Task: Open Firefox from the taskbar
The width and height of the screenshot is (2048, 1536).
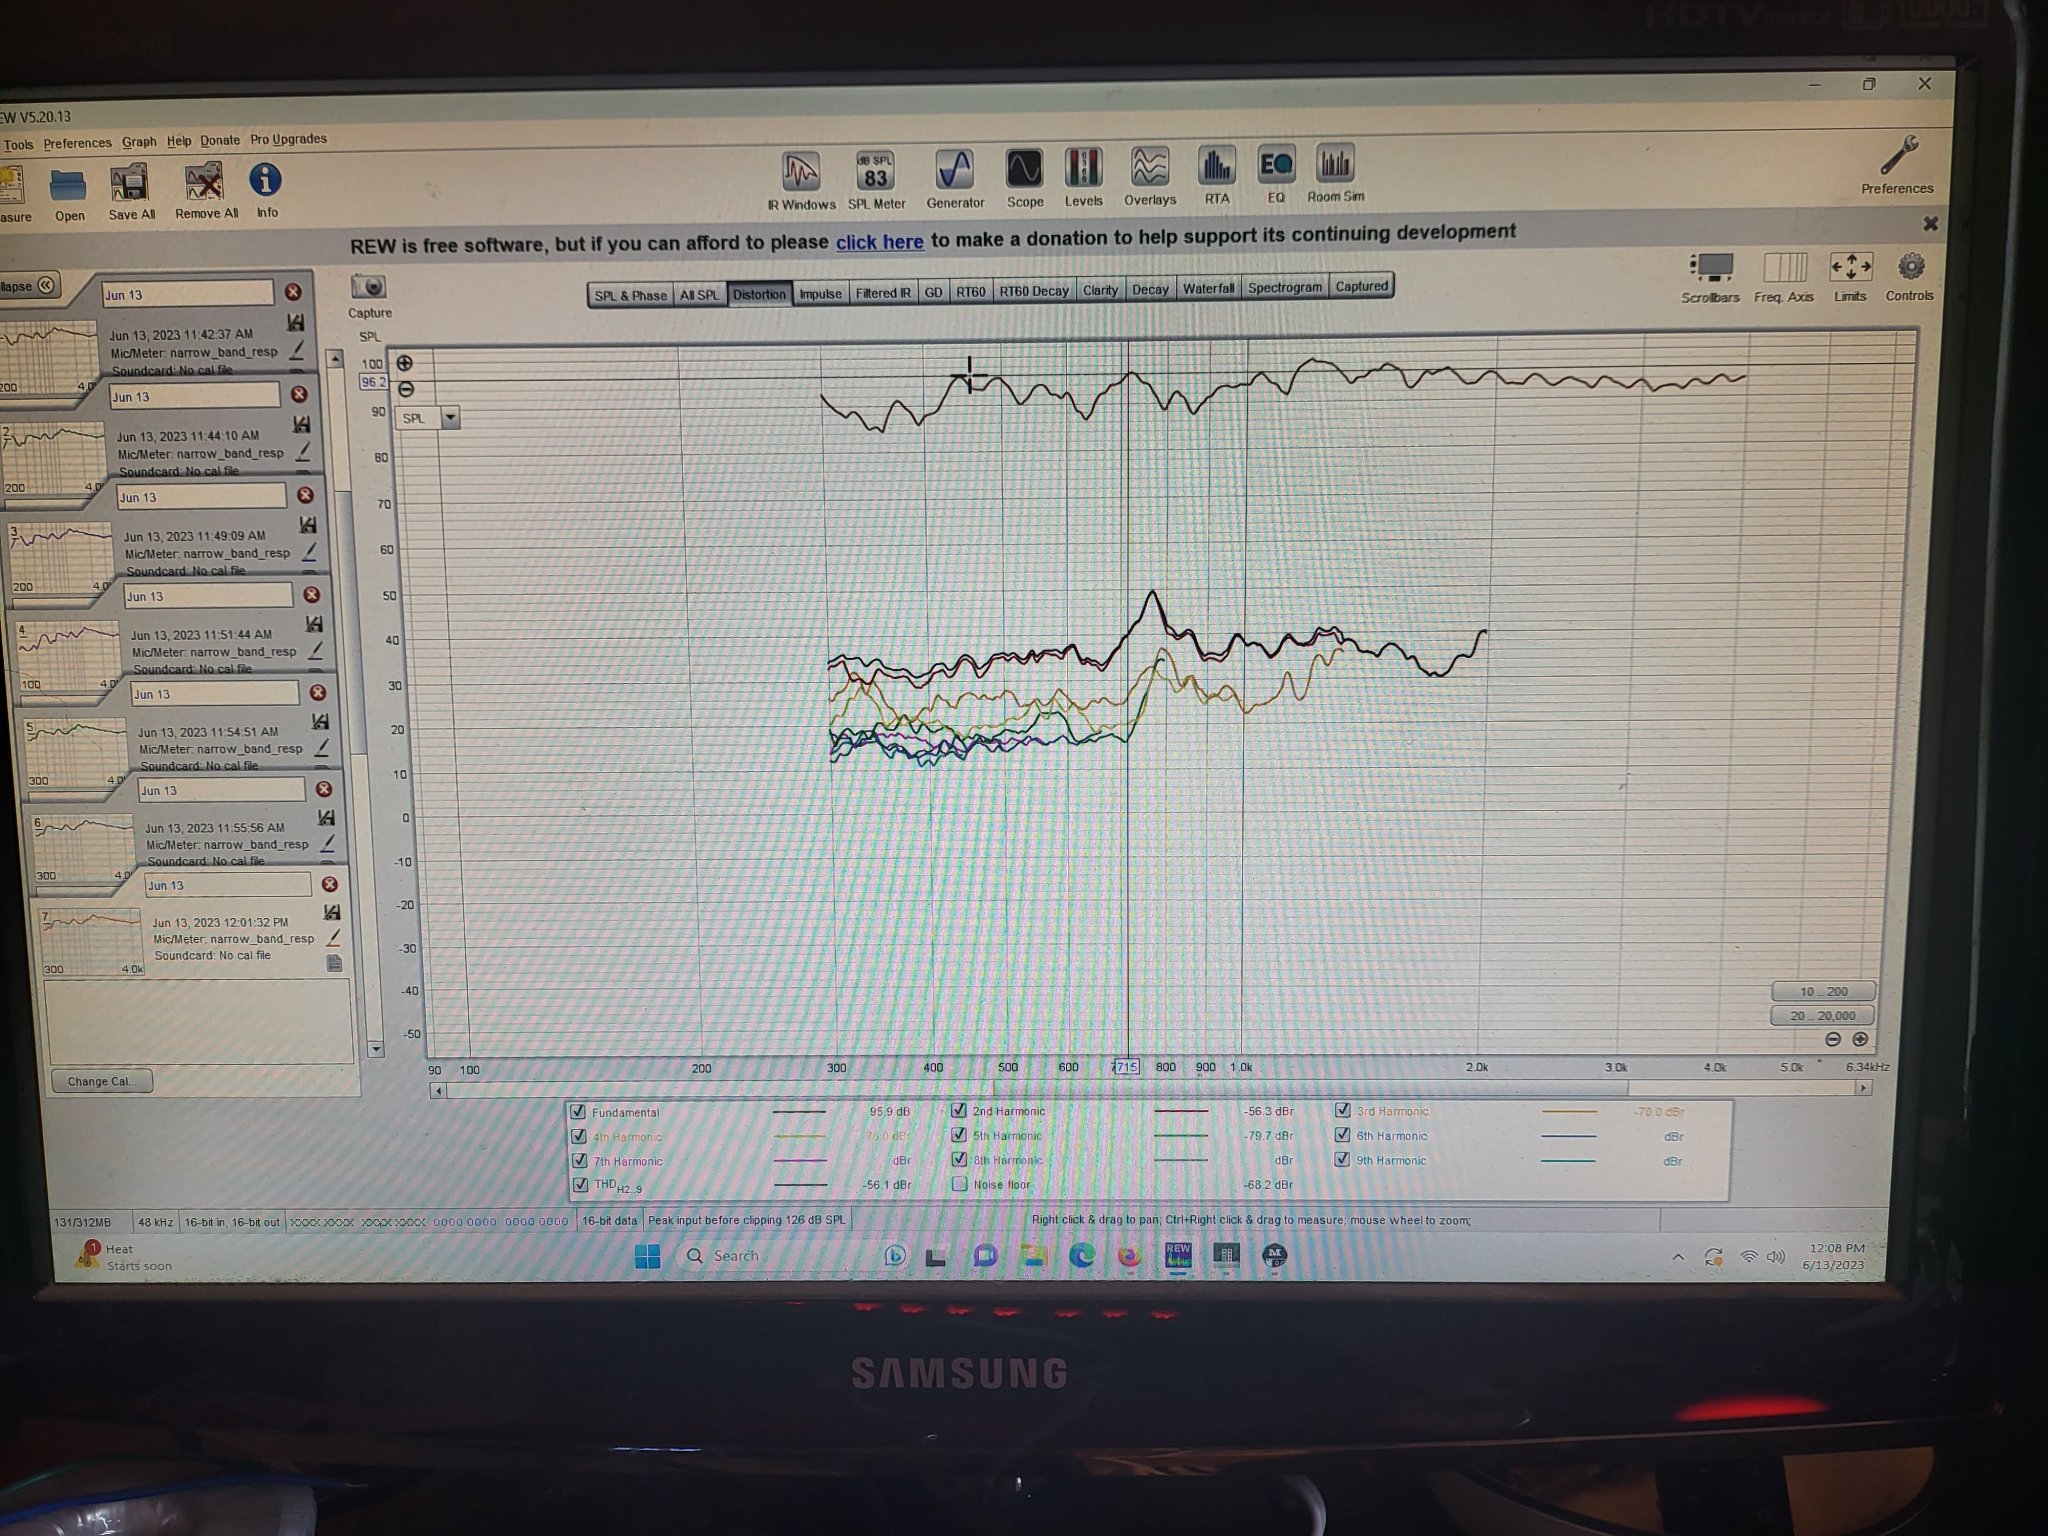Action: coord(1129,1256)
